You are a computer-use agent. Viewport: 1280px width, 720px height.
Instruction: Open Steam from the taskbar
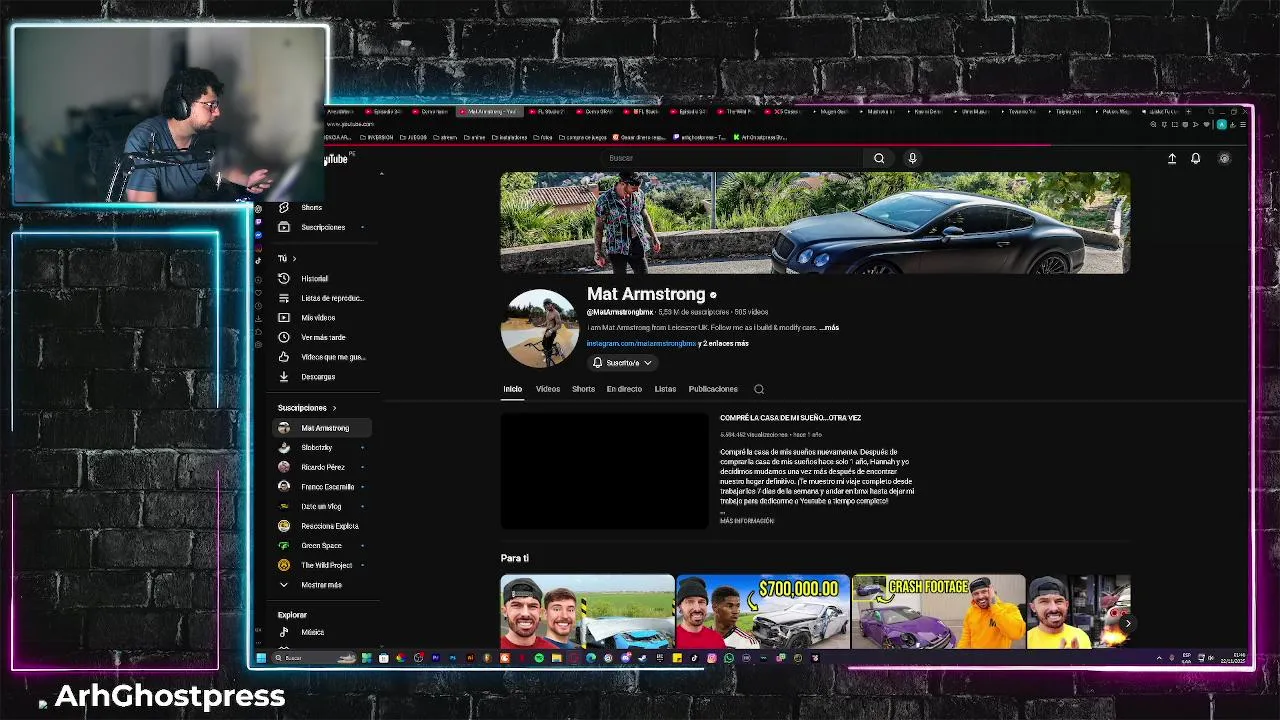coord(642,658)
